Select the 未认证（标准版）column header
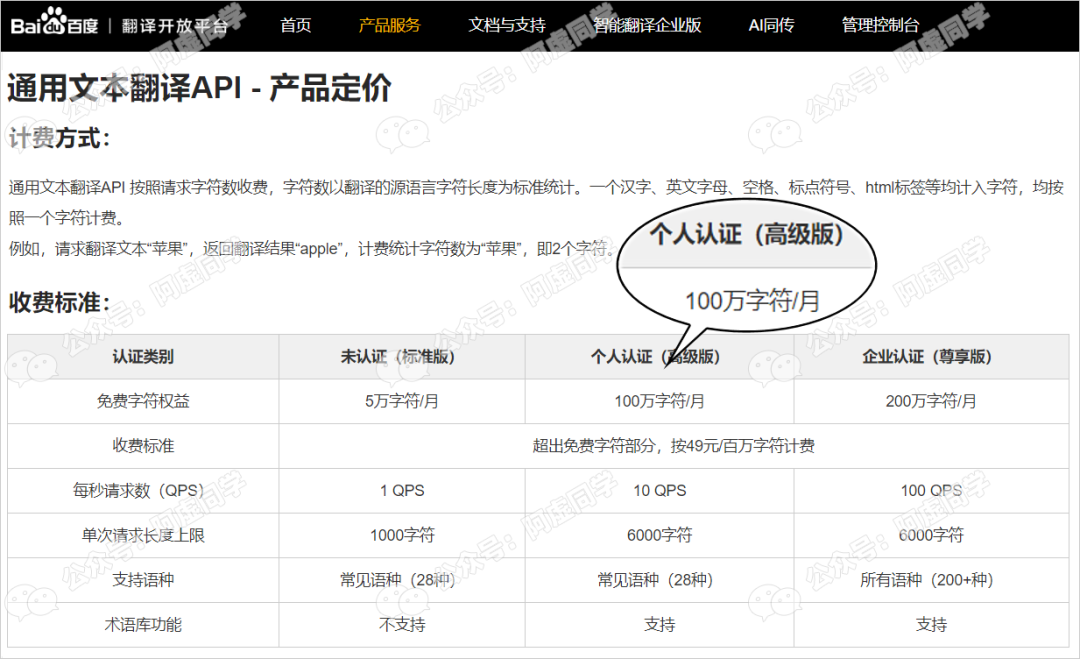The width and height of the screenshot is (1080, 659). (x=402, y=356)
